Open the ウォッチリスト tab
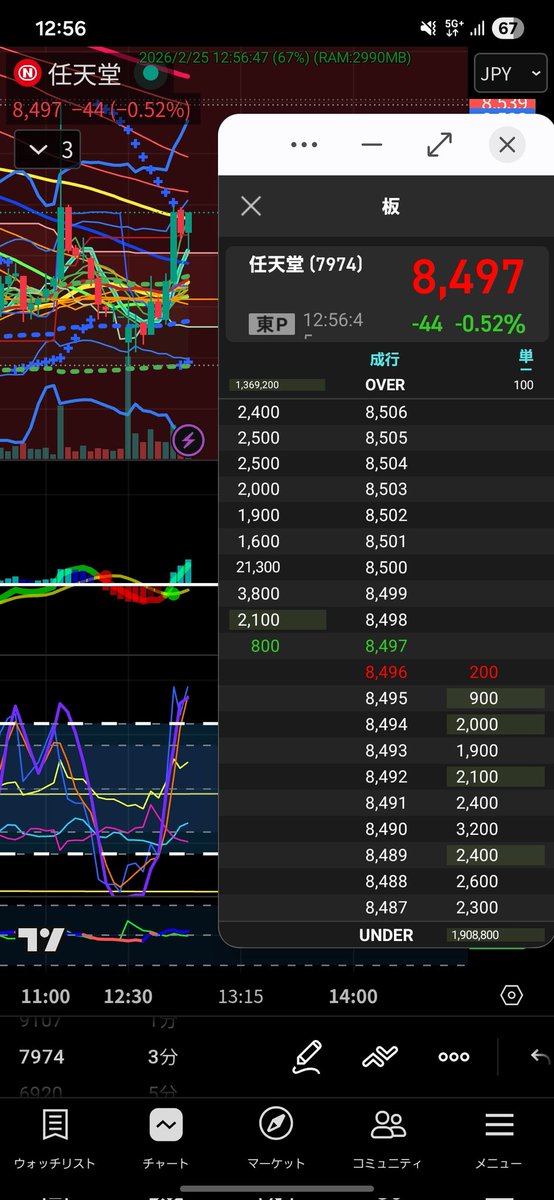Screen dimensions: 554x1200 point(55,1140)
